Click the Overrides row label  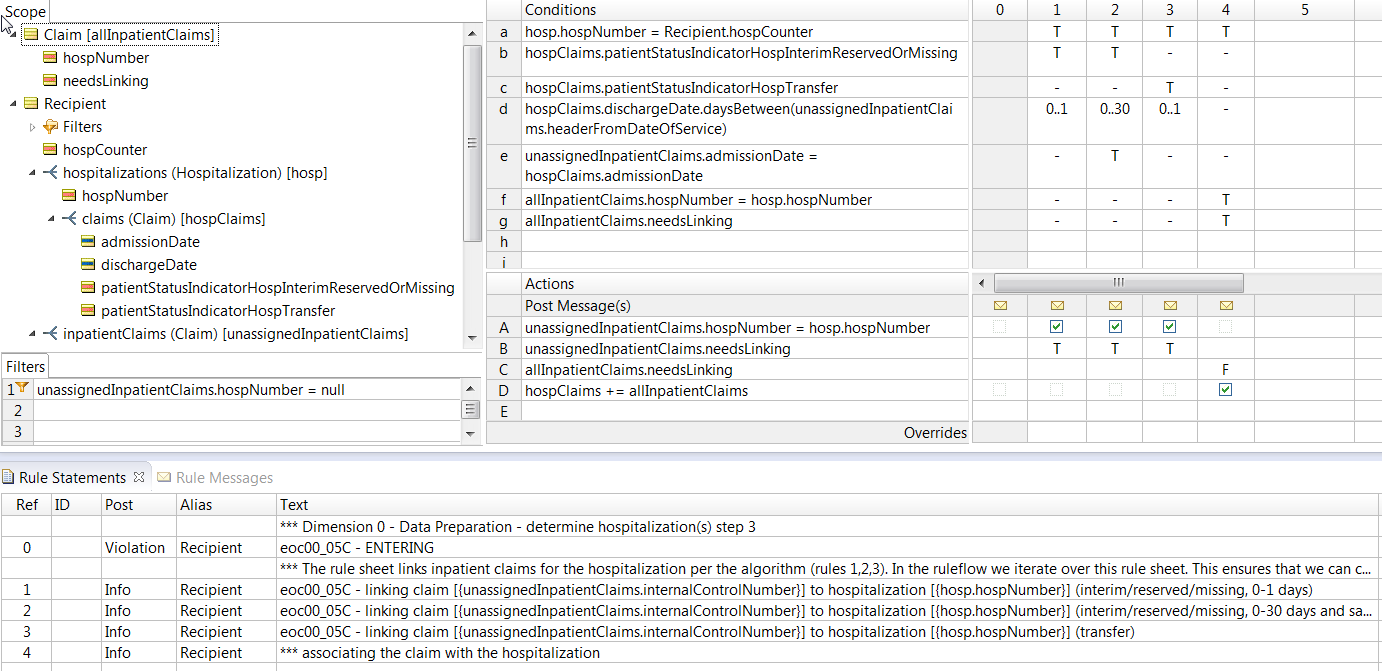point(935,433)
